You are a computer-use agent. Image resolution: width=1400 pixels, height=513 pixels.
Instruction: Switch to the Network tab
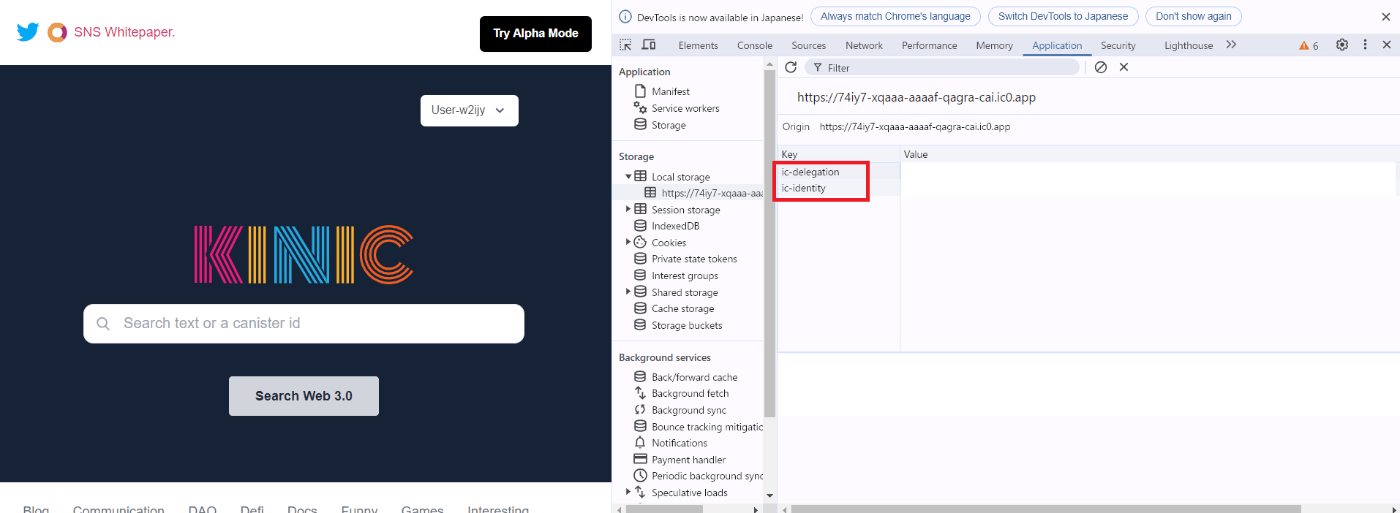(864, 46)
